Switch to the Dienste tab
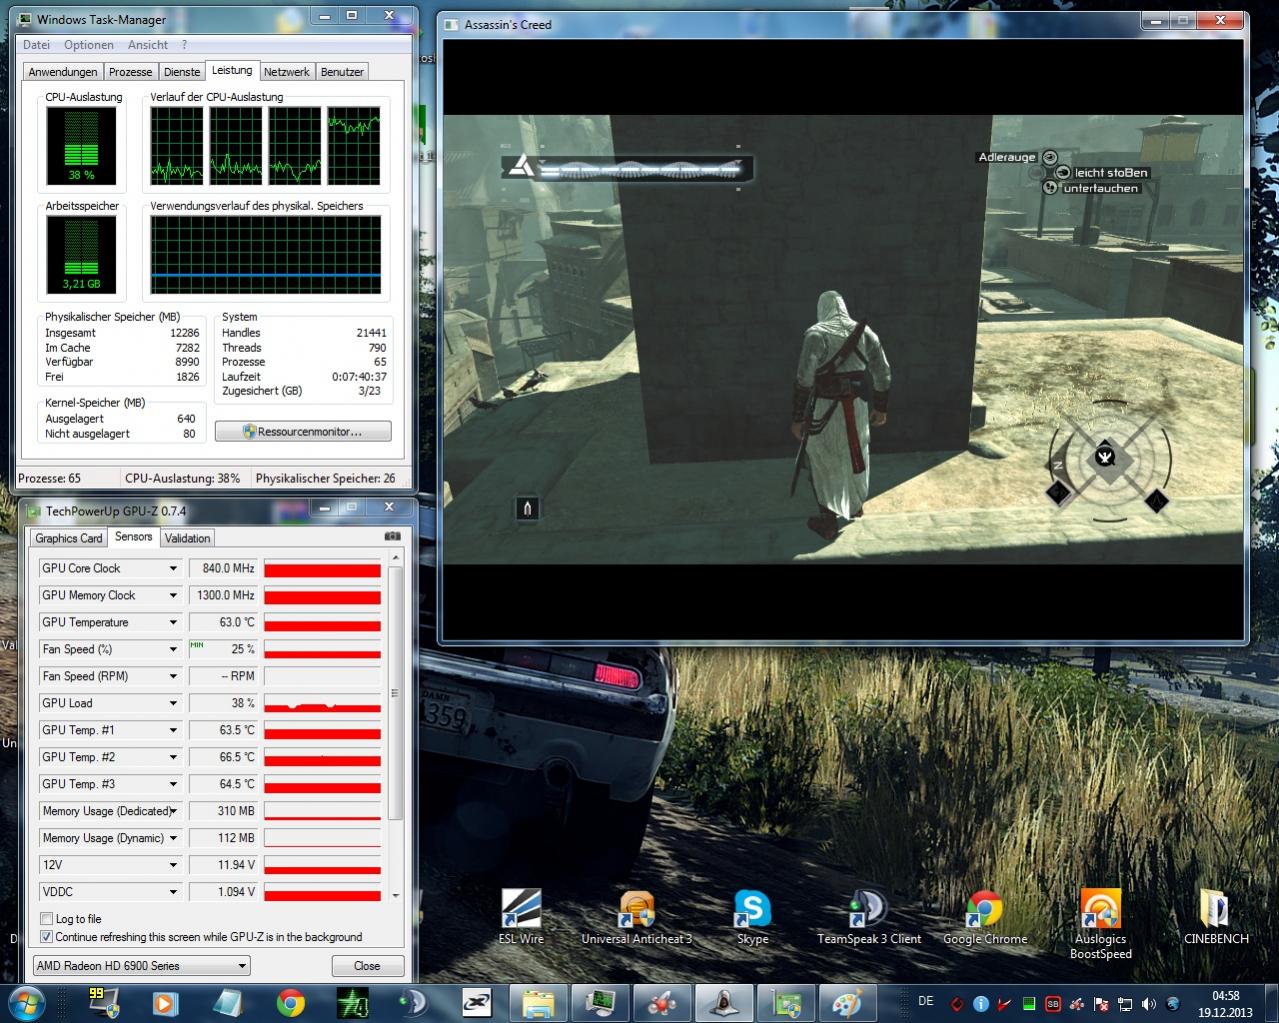The width and height of the screenshot is (1279, 1023). tap(182, 72)
